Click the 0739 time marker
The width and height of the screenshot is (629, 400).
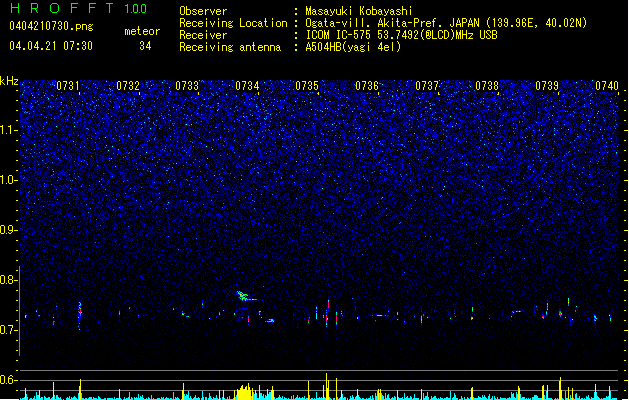click(547, 86)
